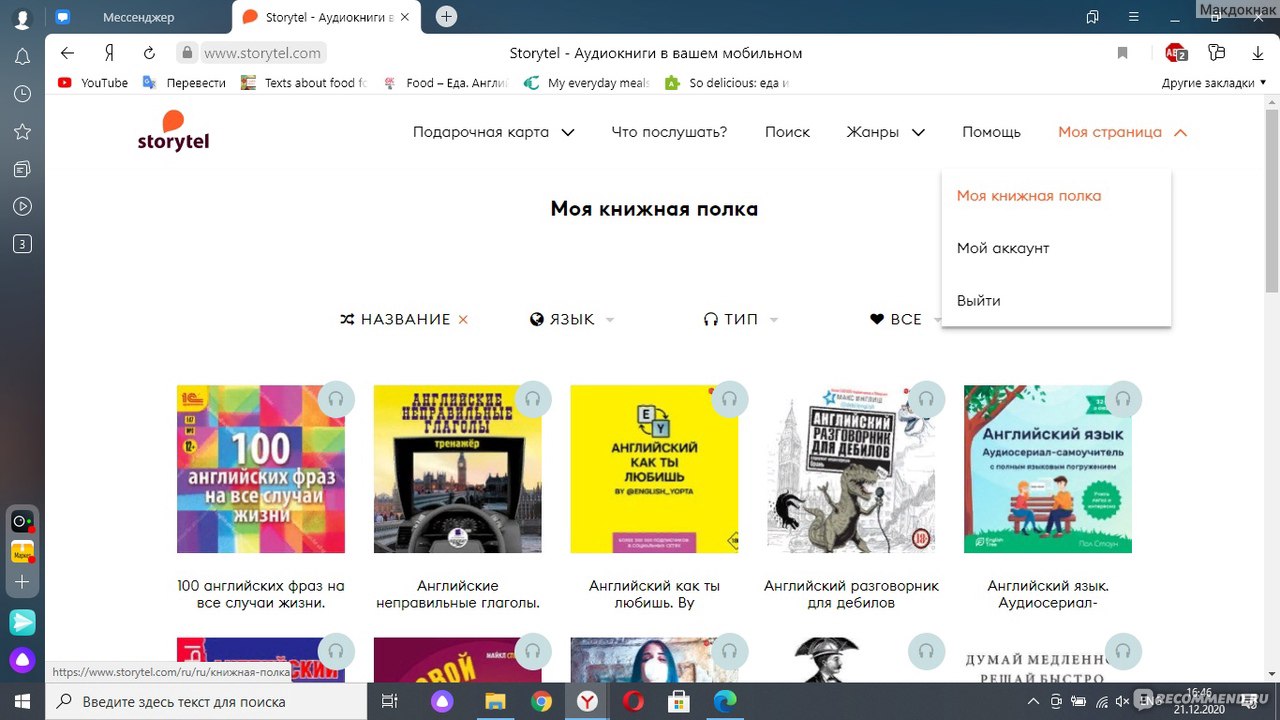Open the Adblock extension icon
Viewport: 1280px width, 720px height.
coord(1176,53)
